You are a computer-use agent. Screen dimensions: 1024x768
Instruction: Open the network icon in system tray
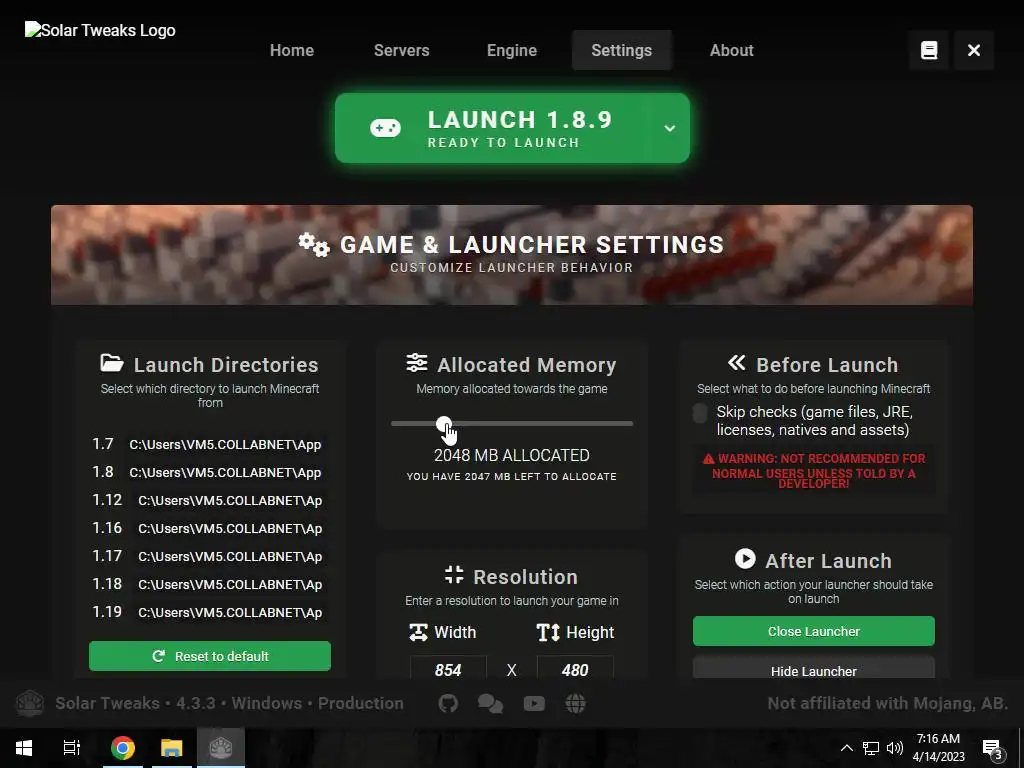(x=871, y=748)
